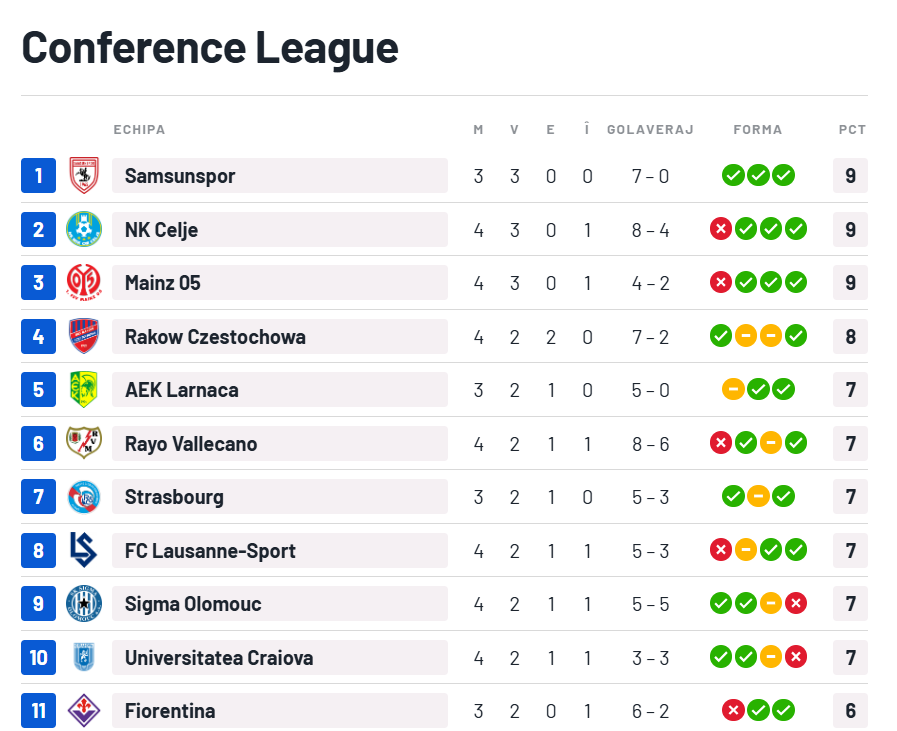Click the rank 1 position badge
Viewport: 897px width, 731px height.
tap(38, 176)
